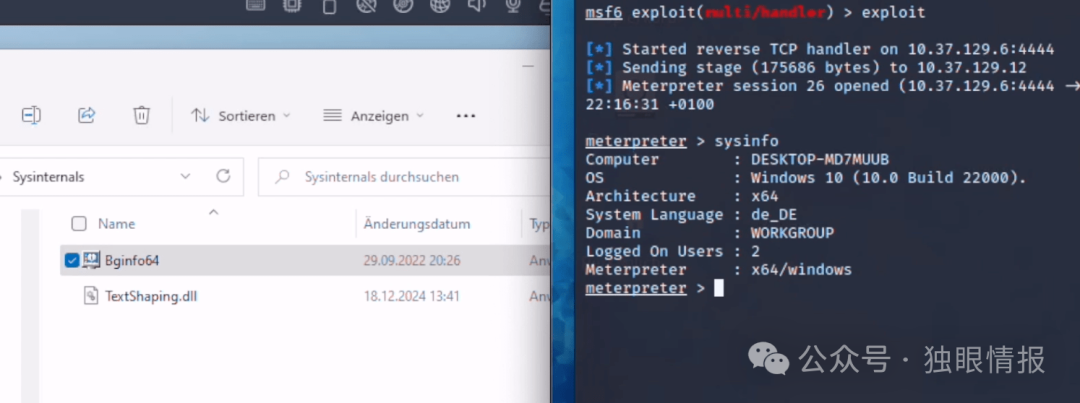Screen dimensions: 1080x403
Task: Click the TextShaping.dll file icon
Action: [x=91, y=296]
